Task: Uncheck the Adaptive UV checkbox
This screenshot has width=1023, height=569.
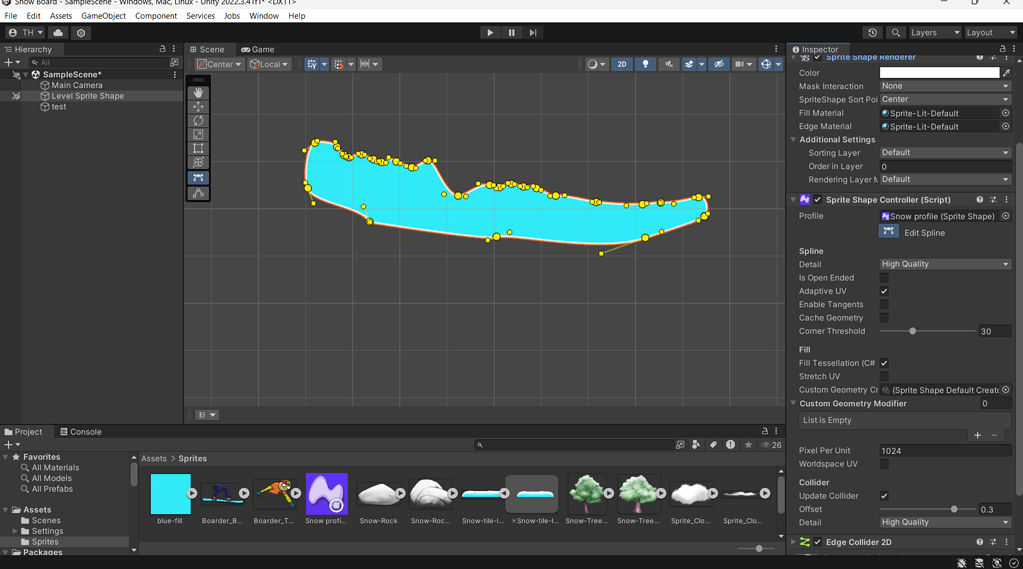Action: click(x=884, y=291)
